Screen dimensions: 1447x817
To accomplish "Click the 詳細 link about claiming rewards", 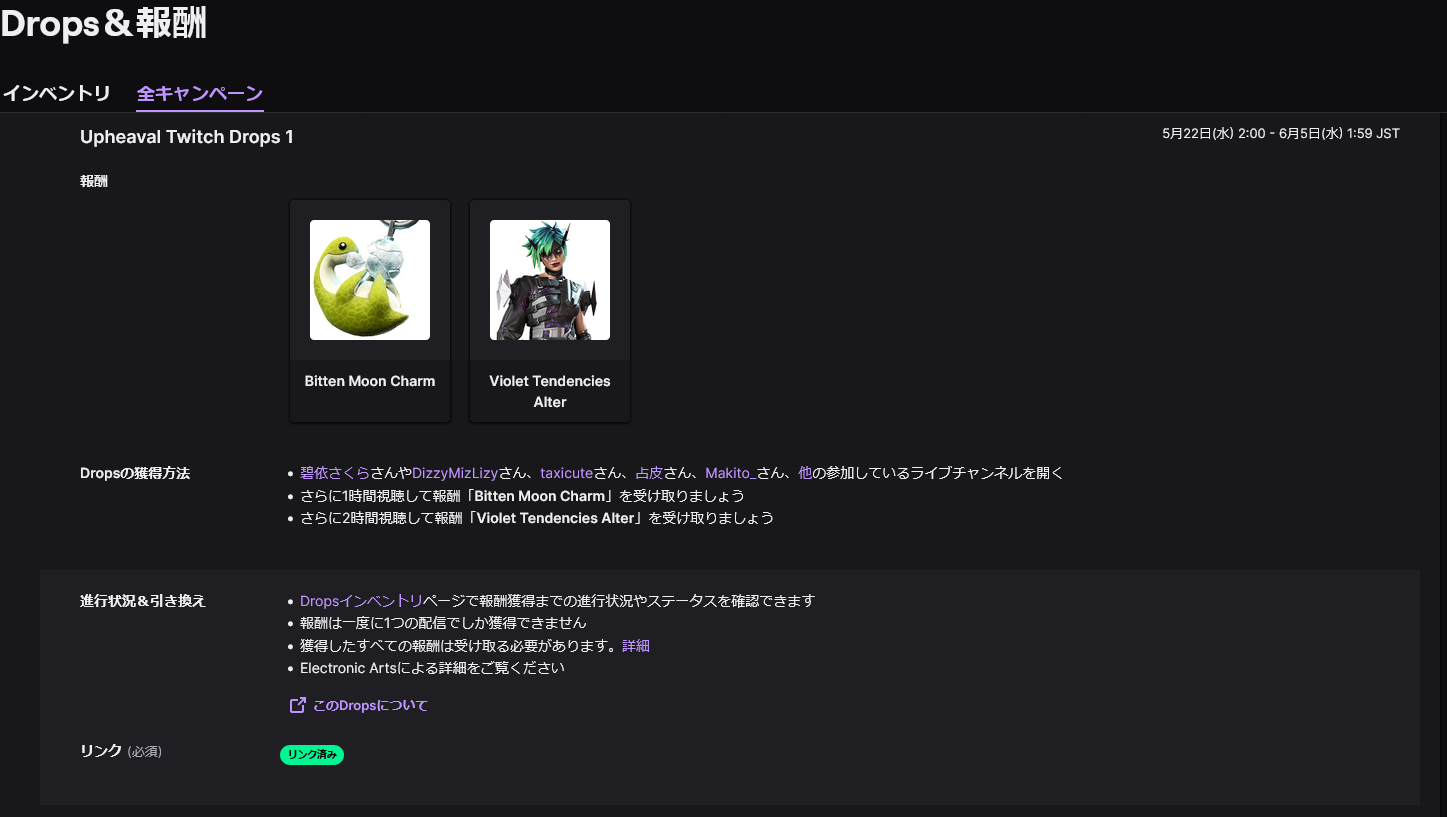I will pyautogui.click(x=636, y=646).
